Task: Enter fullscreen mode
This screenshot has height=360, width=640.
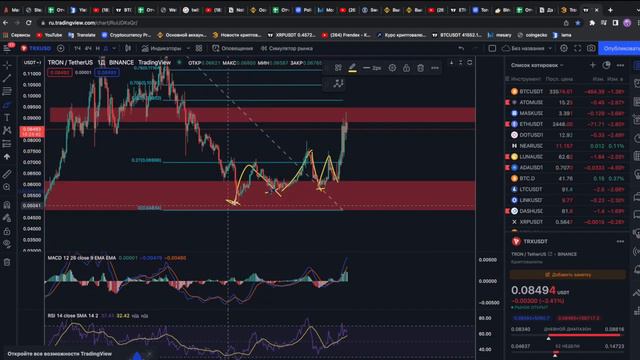Action: pyautogui.click(x=578, y=48)
